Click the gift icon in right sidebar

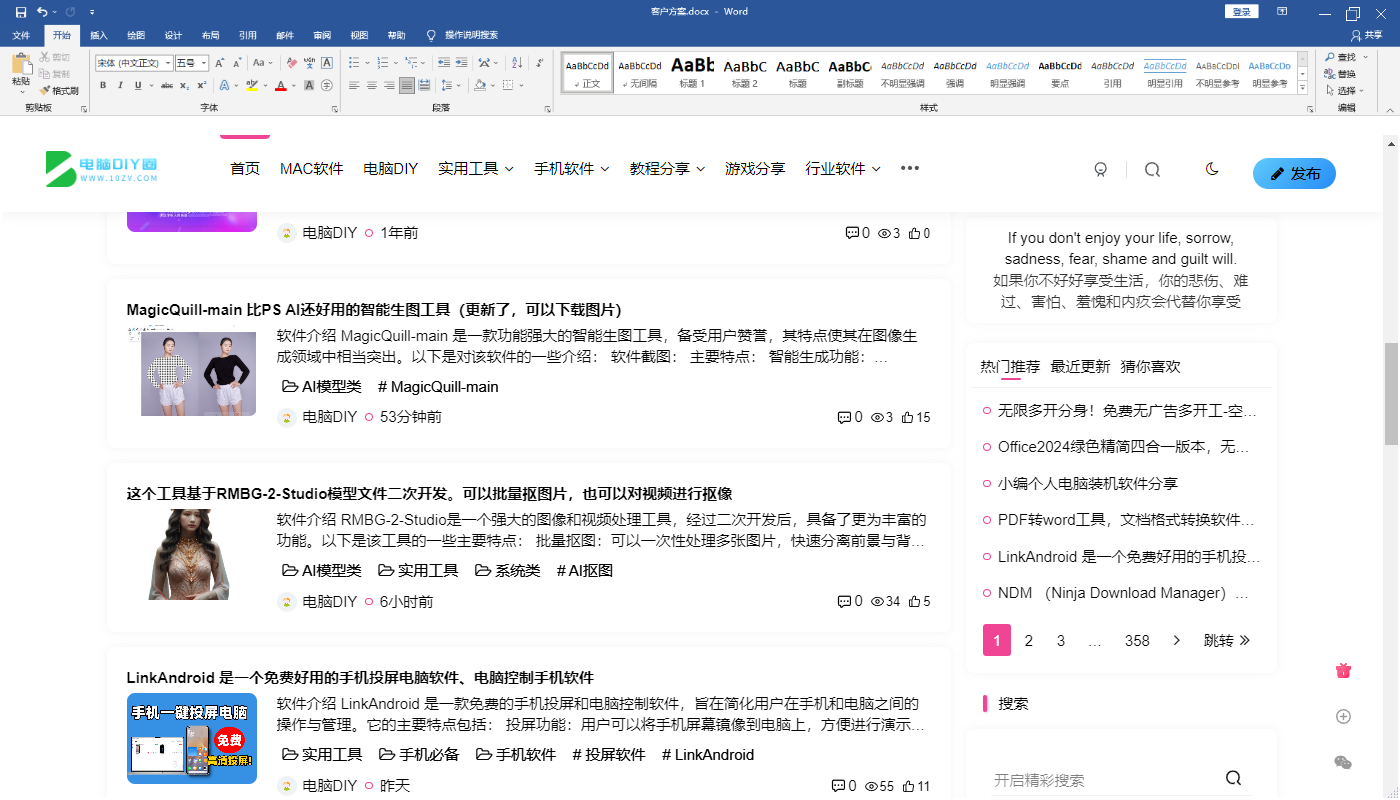1343,671
